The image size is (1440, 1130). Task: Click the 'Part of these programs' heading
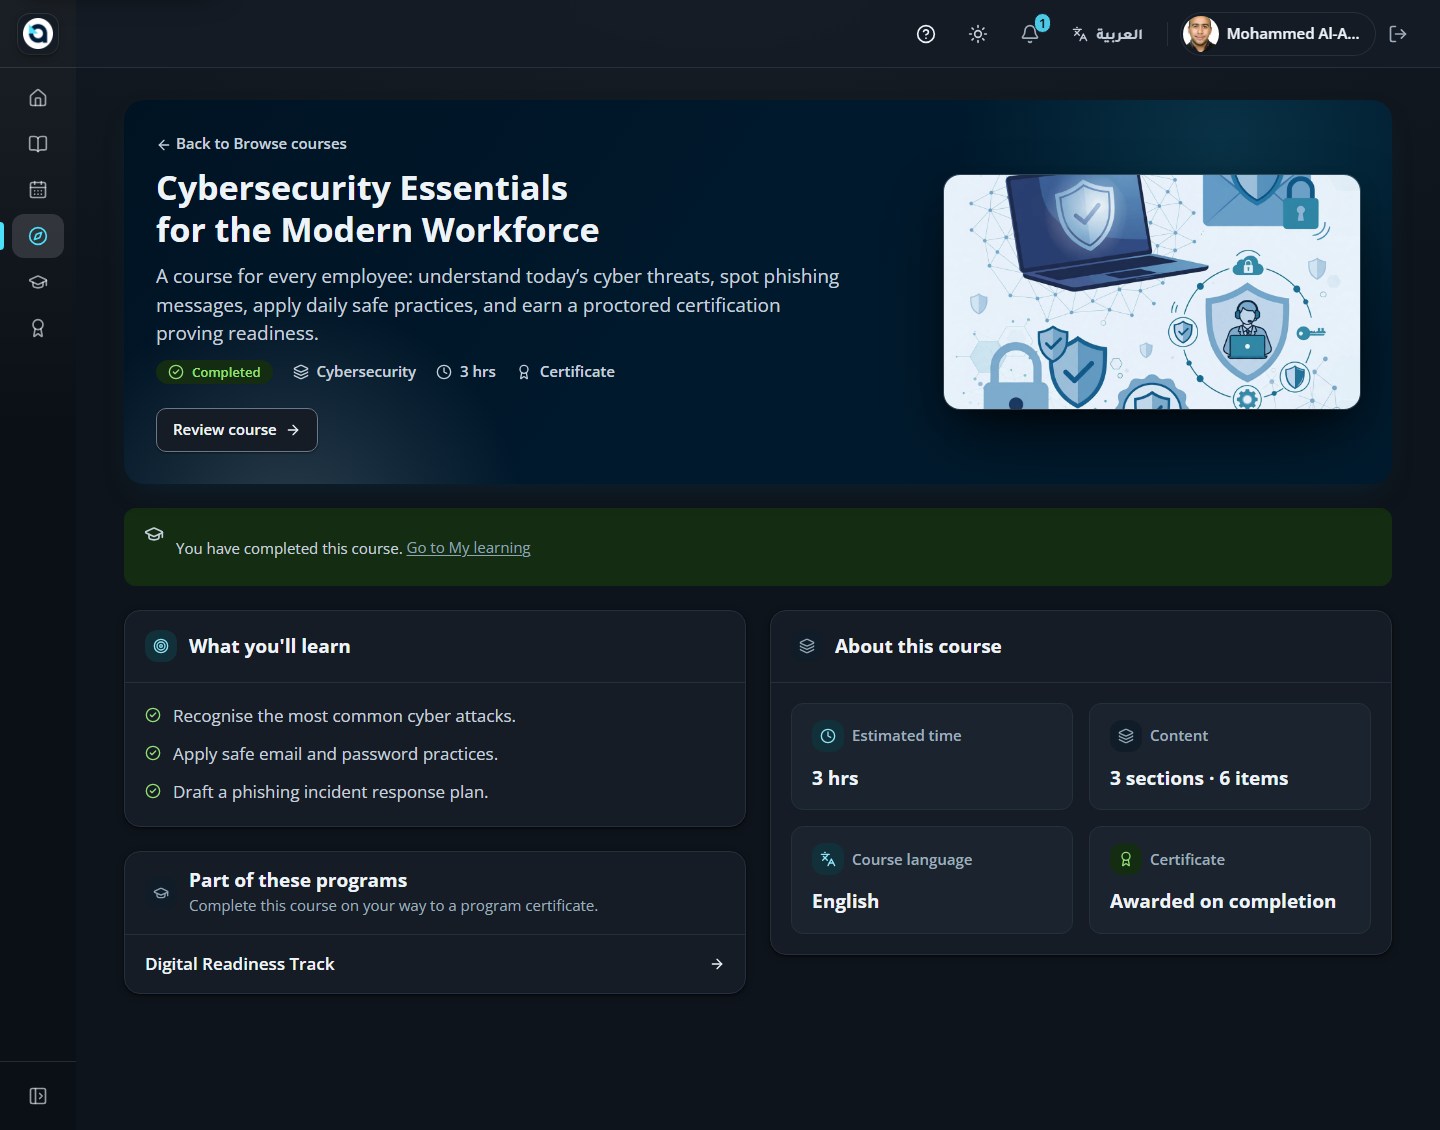tap(298, 880)
